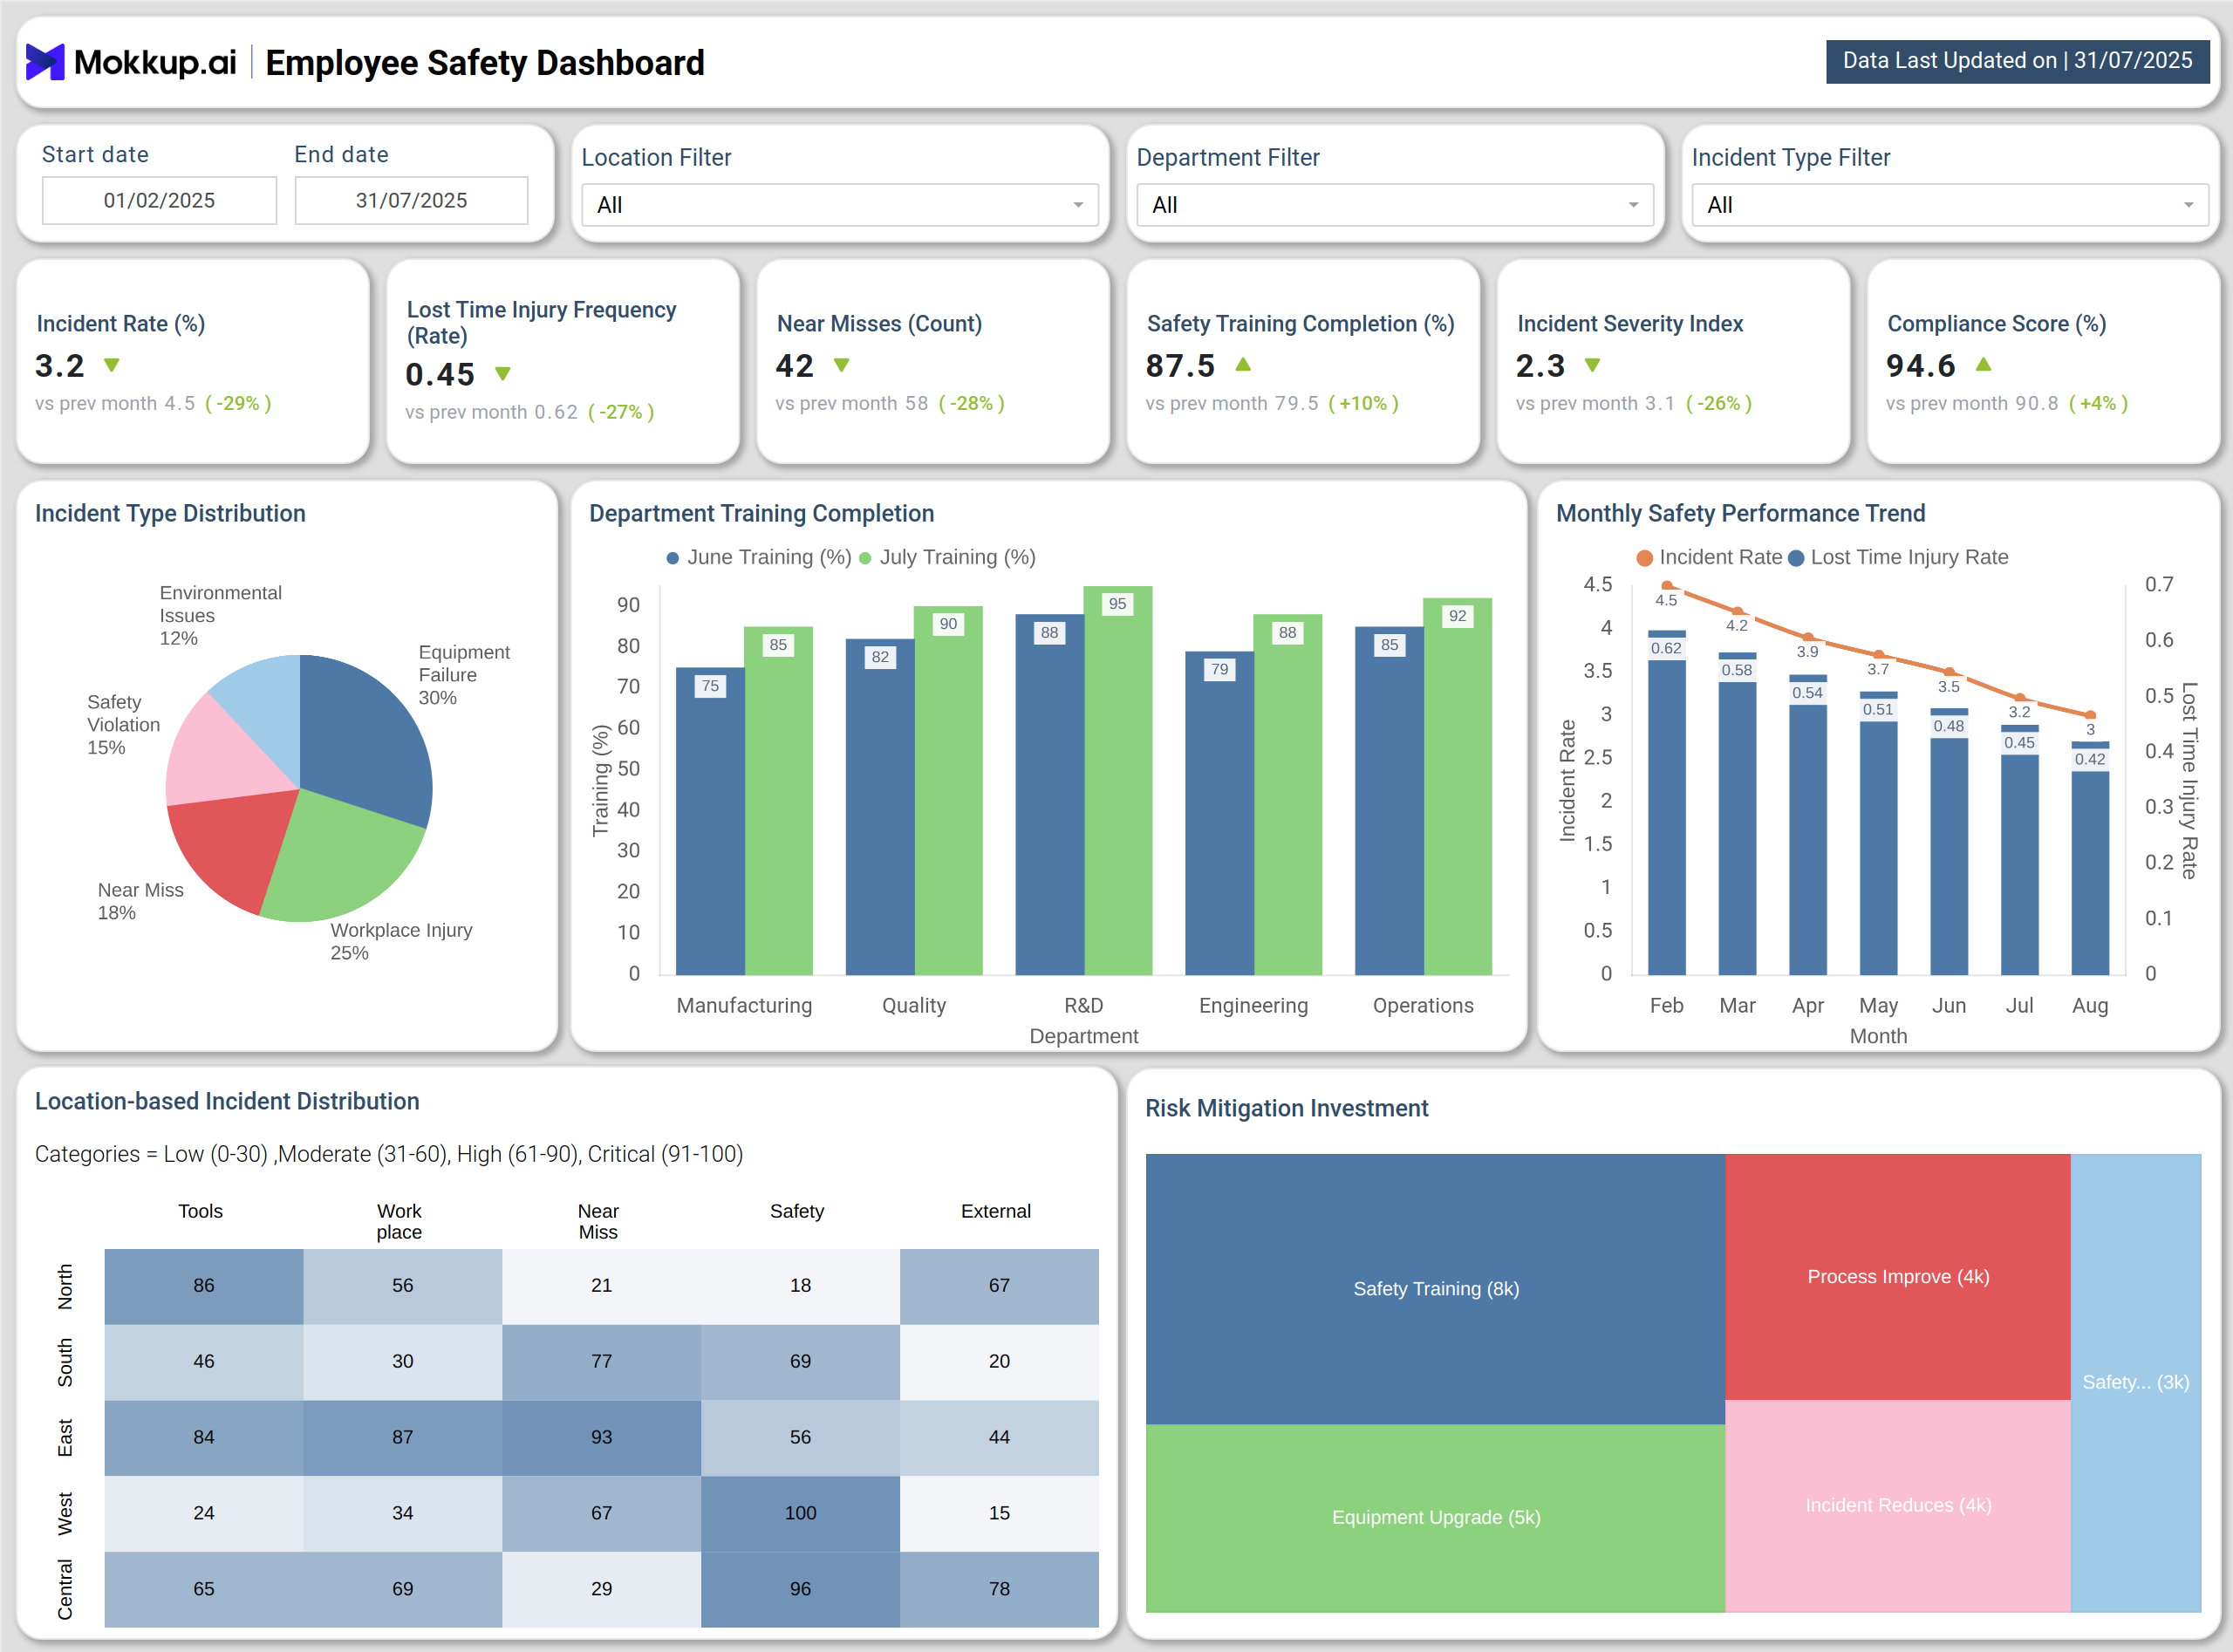Click the Lost Time Injury Rate legend dot

[1796, 558]
